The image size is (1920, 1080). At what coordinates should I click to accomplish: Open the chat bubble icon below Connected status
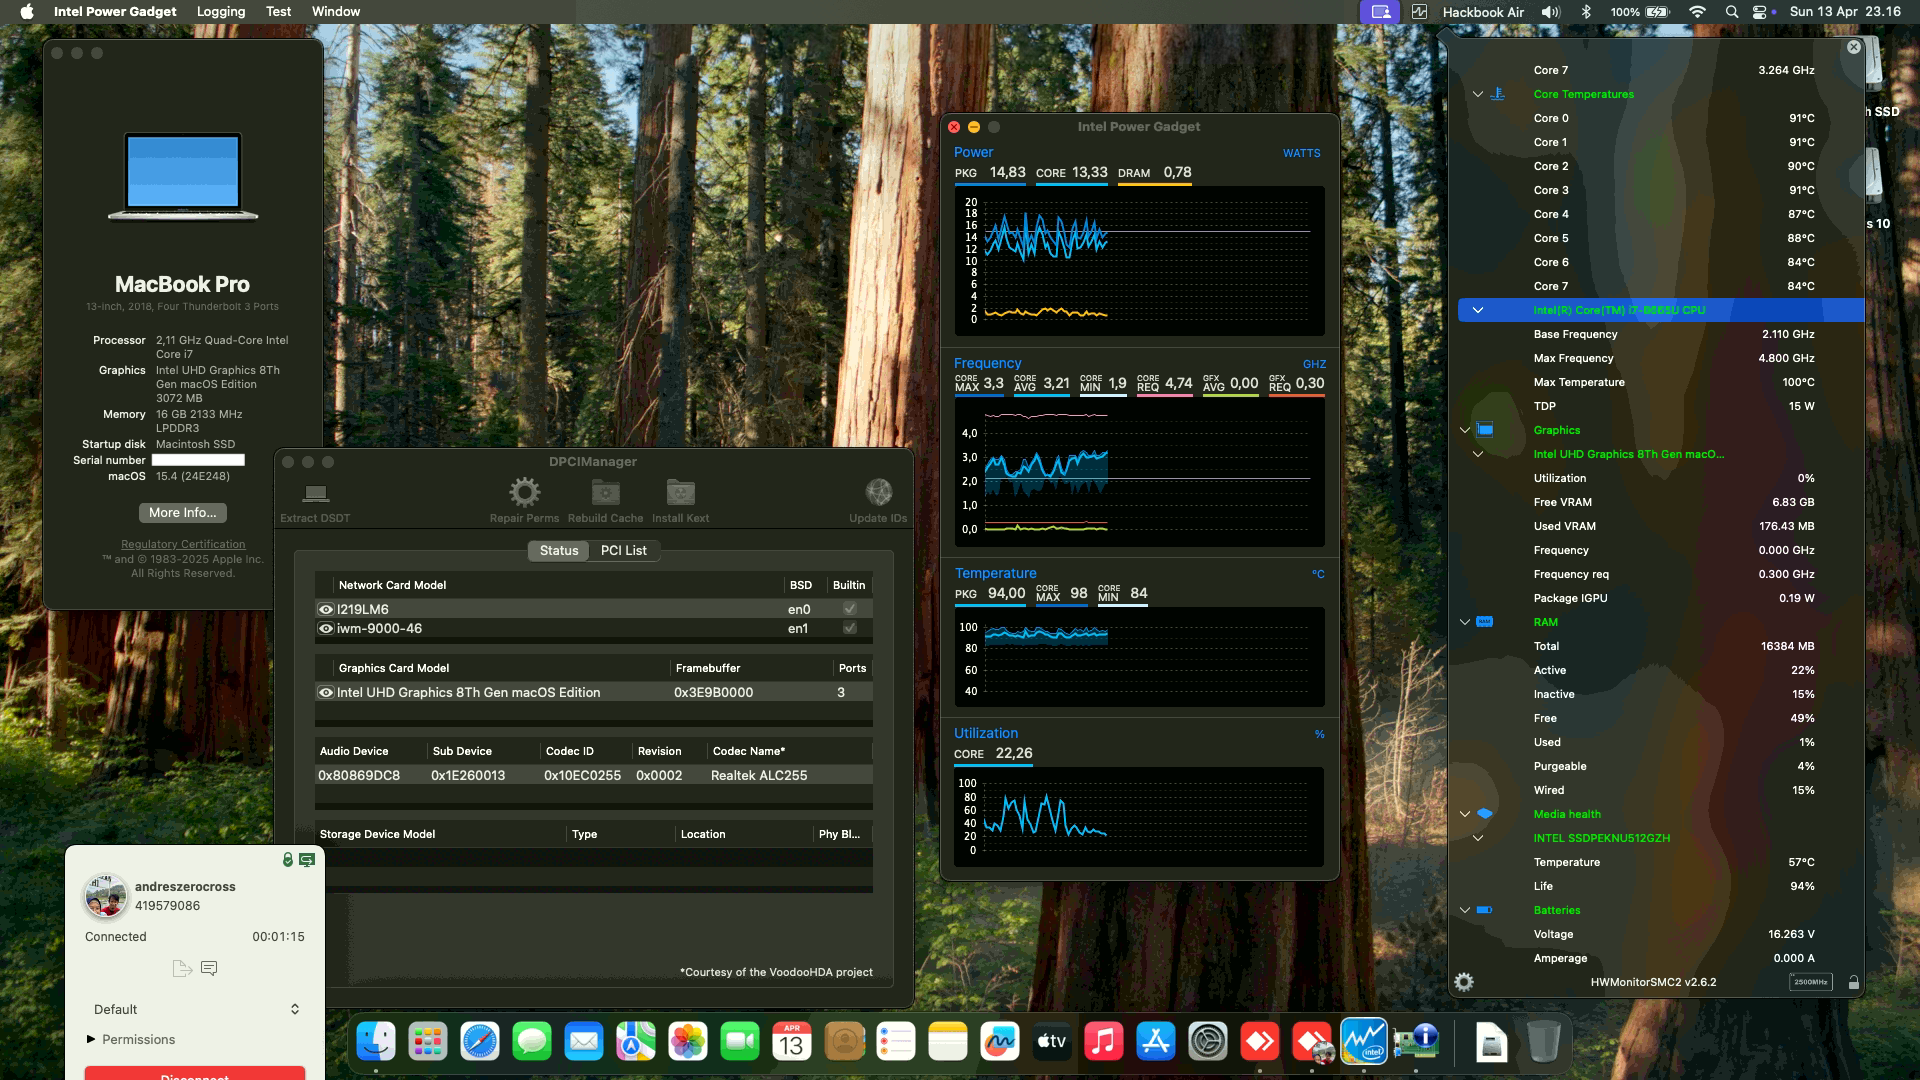point(209,968)
